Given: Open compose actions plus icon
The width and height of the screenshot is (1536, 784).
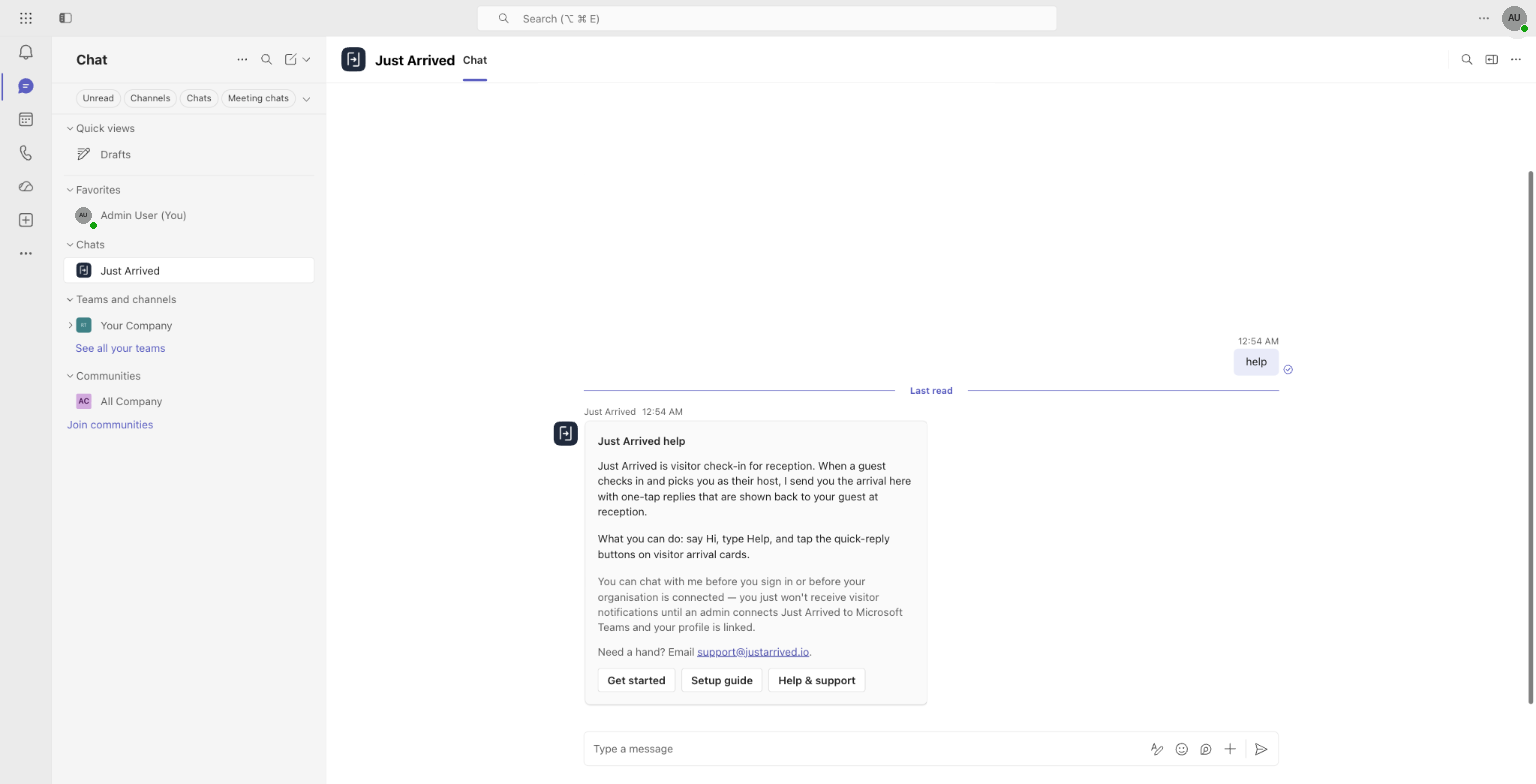Looking at the screenshot, I should point(1230,749).
